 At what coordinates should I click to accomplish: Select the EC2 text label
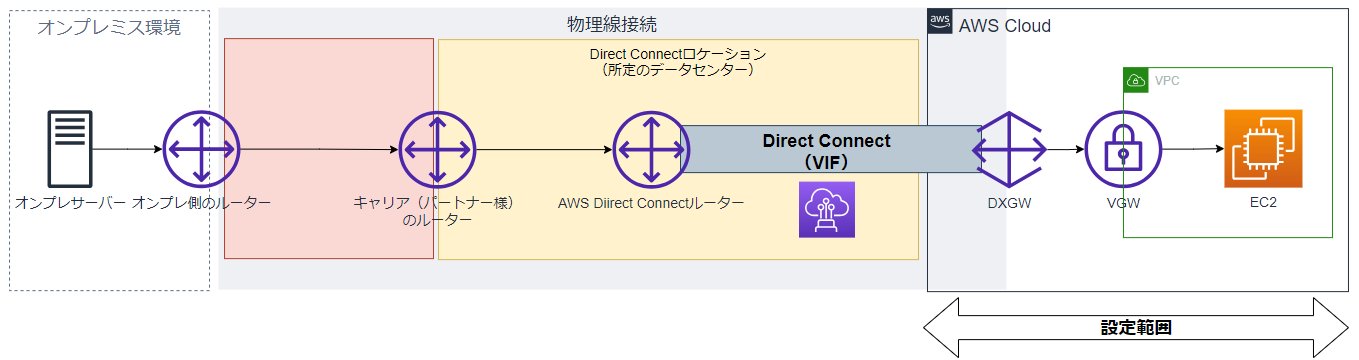1263,203
